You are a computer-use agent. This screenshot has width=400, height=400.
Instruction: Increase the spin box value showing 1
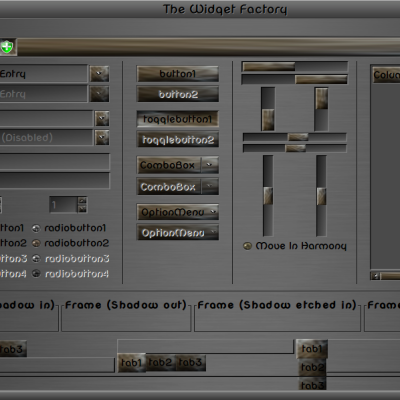click(82, 201)
